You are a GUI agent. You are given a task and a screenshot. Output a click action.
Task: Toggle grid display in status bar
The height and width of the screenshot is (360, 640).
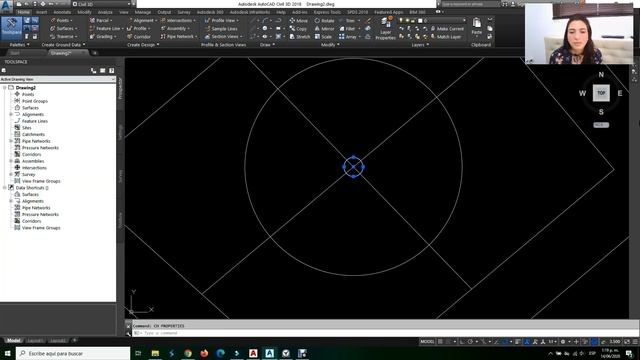pos(440,342)
